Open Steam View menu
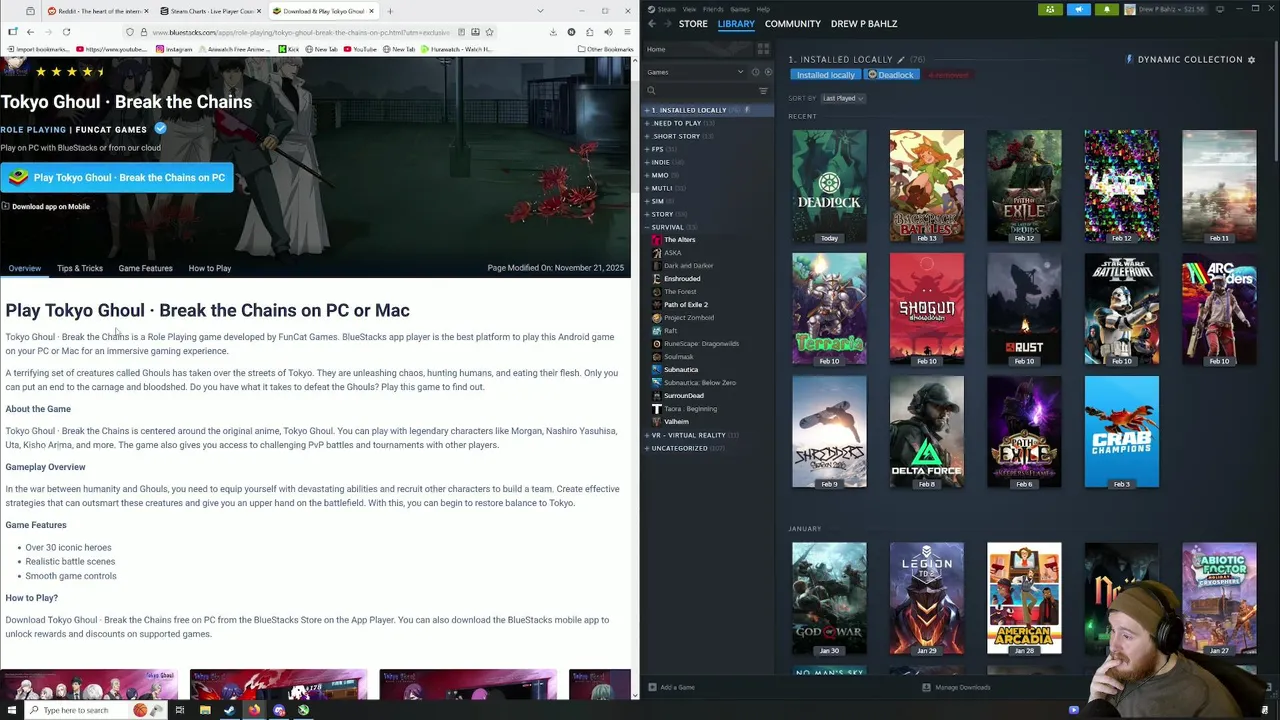The width and height of the screenshot is (1280, 720). pyautogui.click(x=689, y=9)
